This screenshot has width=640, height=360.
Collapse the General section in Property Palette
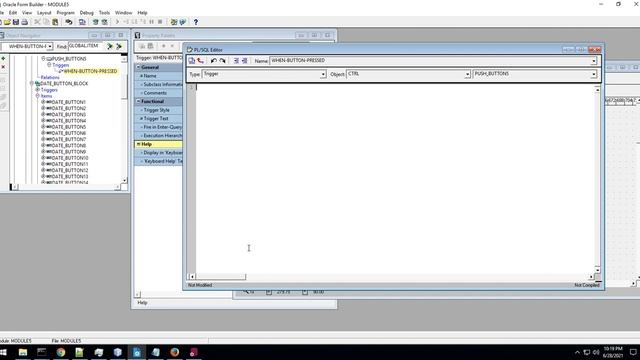tap(138, 67)
